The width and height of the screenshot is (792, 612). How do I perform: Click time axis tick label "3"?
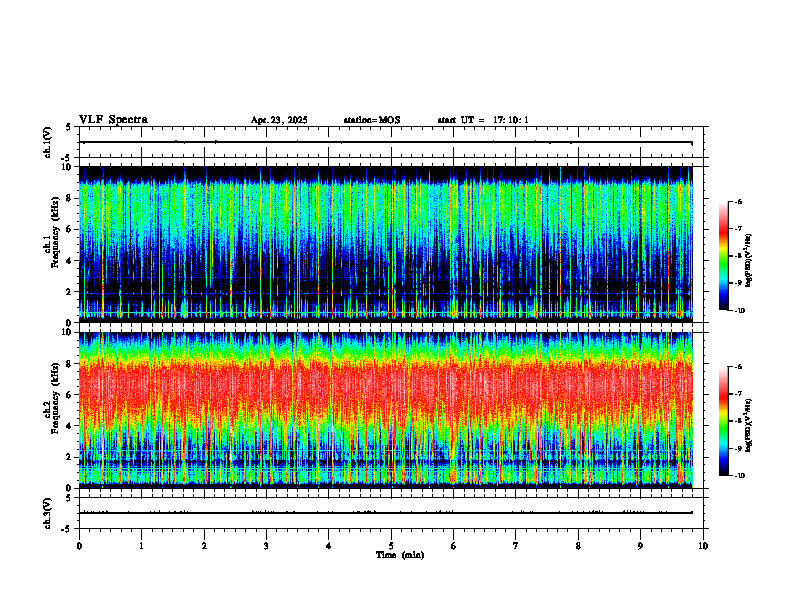(266, 546)
